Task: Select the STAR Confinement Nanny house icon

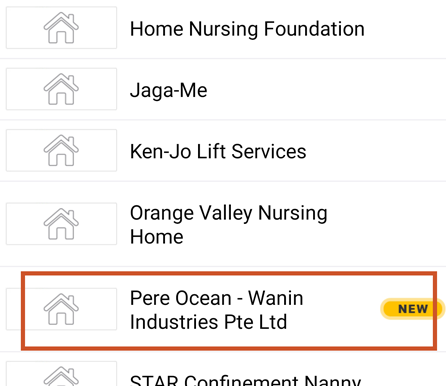Action: [61, 376]
